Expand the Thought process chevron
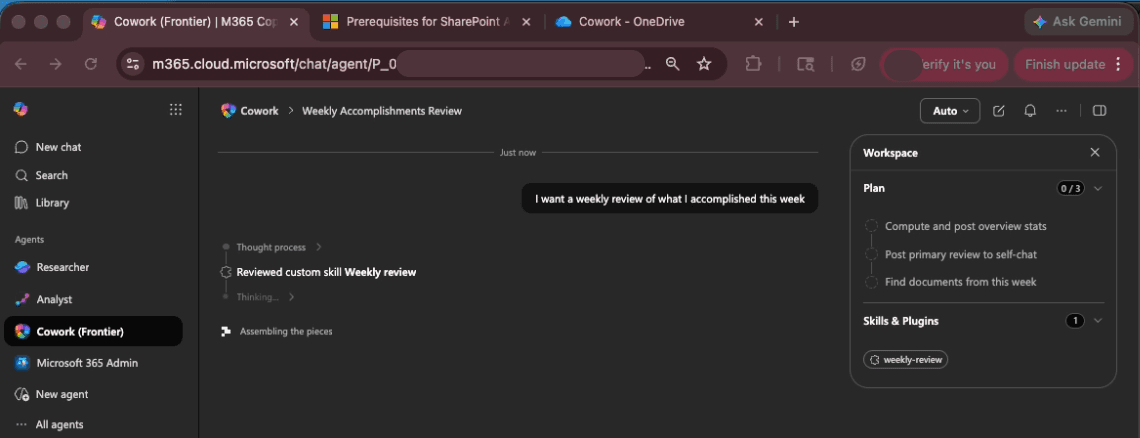The width and height of the screenshot is (1140, 438). (x=319, y=247)
